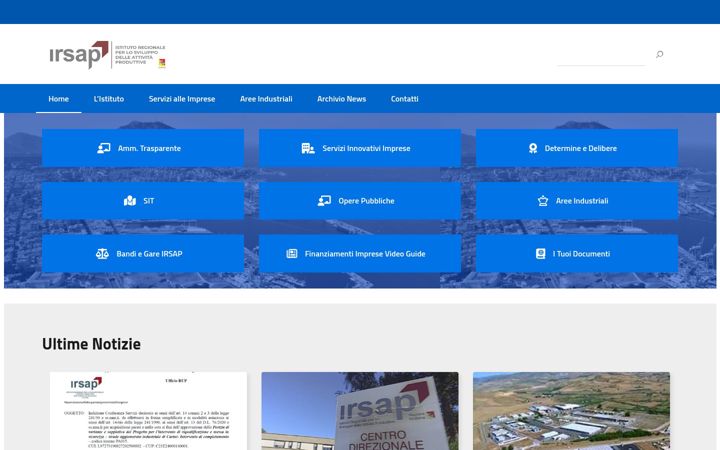Click the I Tuoi Documenti icon
720x450 pixels.
(540, 253)
